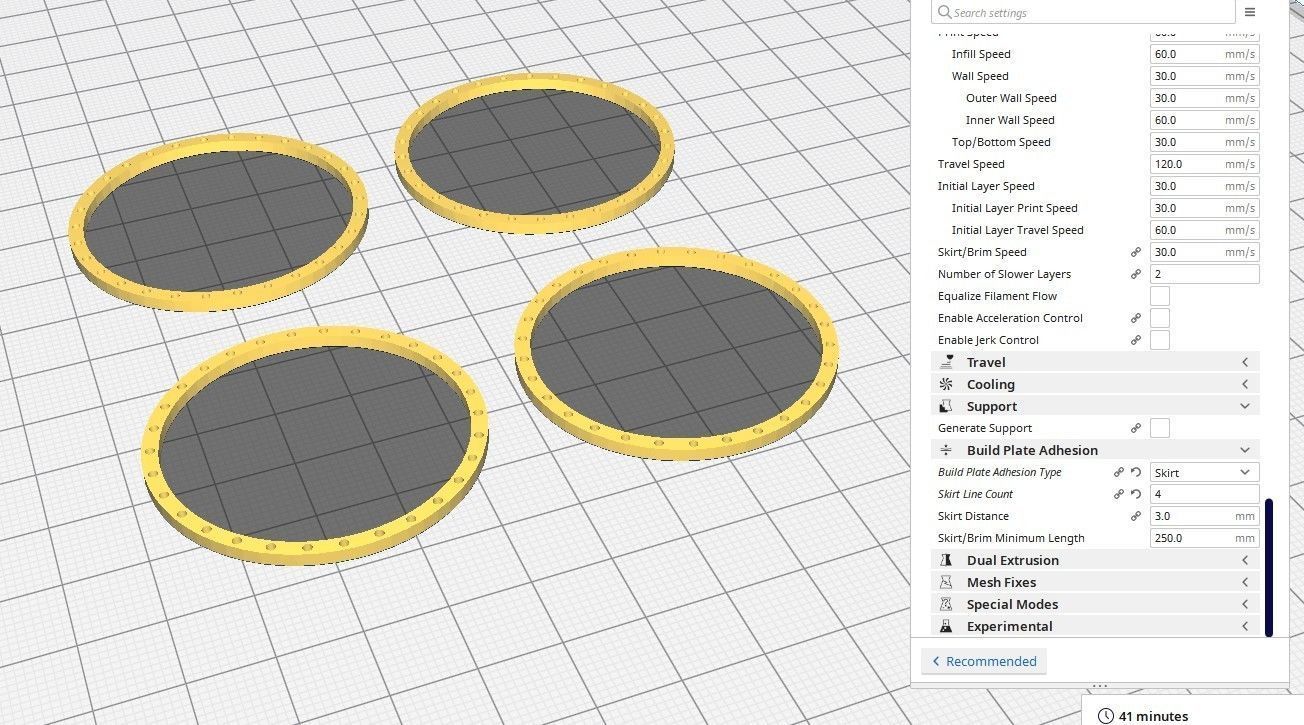Expand the Experimental section chevron
Image resolution: width=1304 pixels, height=725 pixels.
tap(1245, 626)
